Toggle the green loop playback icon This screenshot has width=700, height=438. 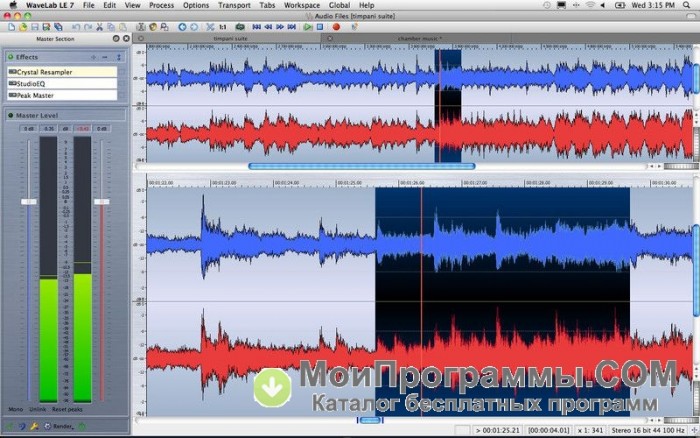click(240, 27)
